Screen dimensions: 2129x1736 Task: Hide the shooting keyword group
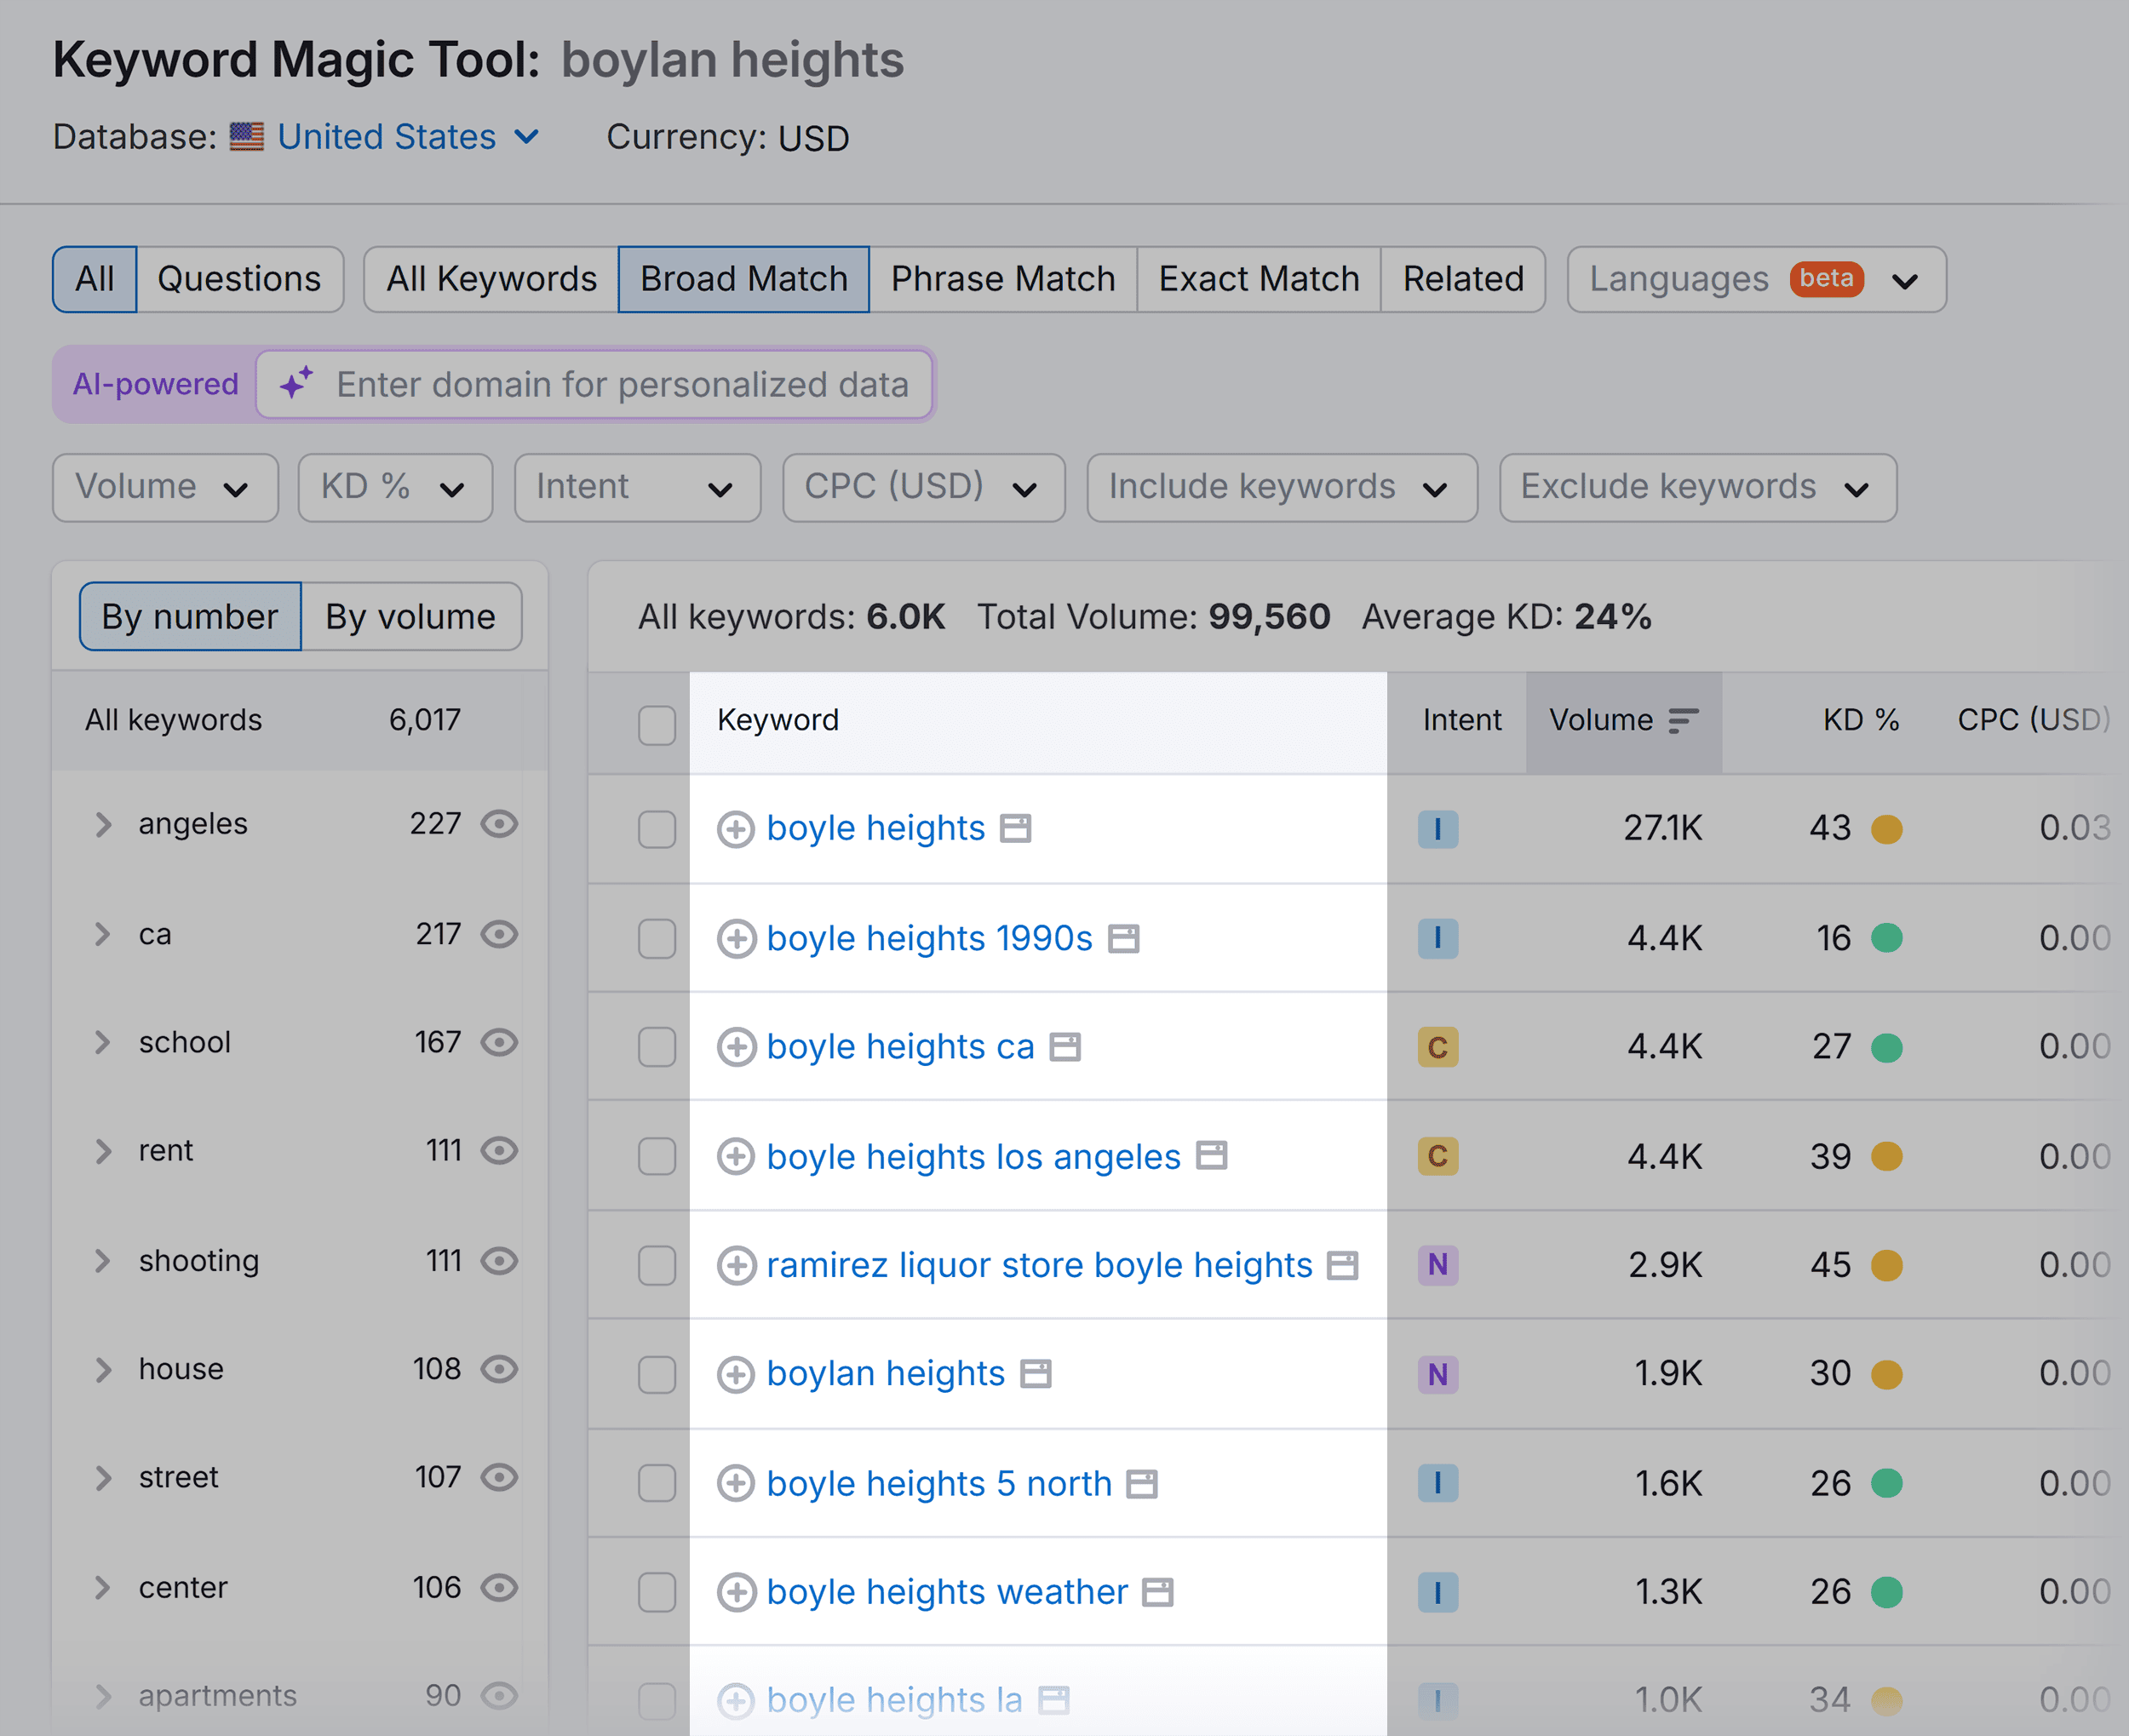[499, 1261]
